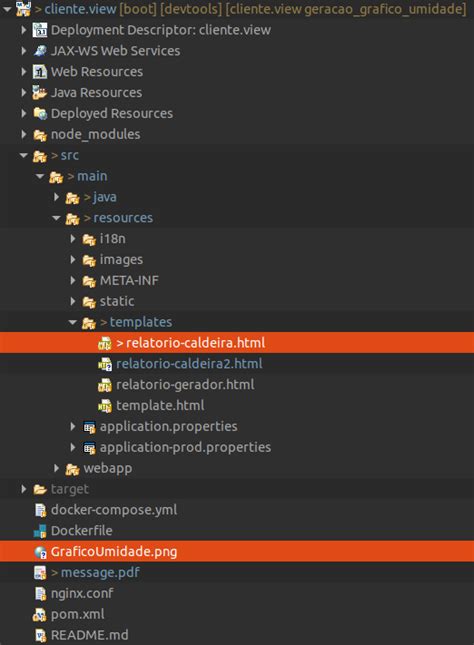Viewport: 474px width, 645px height.
Task: Collapse the main folder arrow
Action: pos(40,176)
